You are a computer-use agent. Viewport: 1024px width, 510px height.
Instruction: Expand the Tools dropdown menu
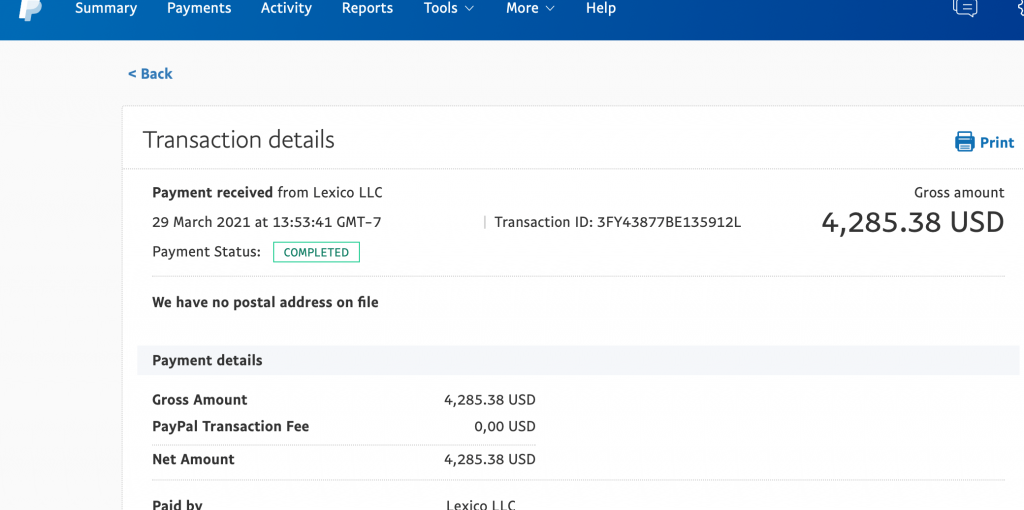[449, 8]
